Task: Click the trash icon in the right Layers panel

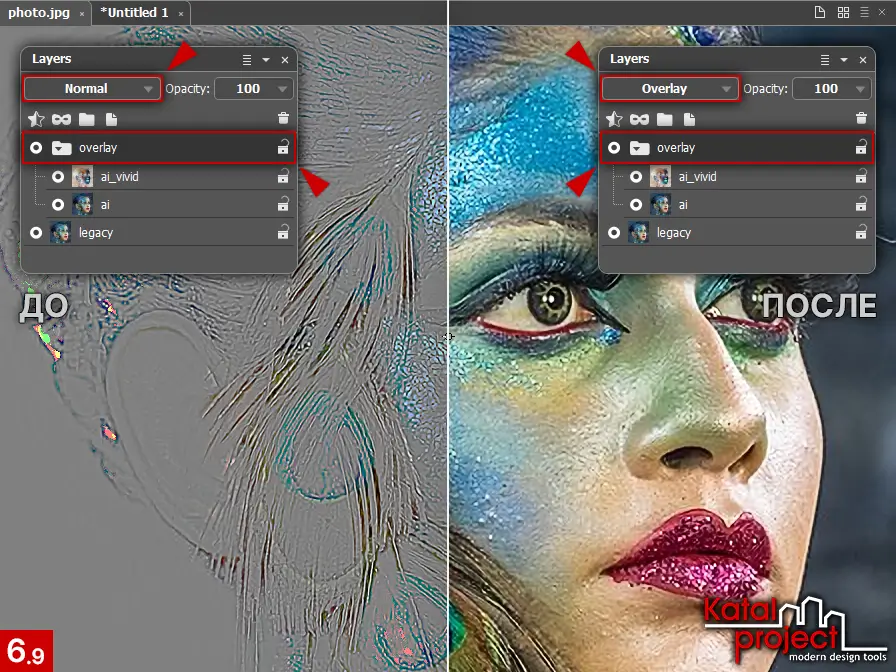Action: 861,119
